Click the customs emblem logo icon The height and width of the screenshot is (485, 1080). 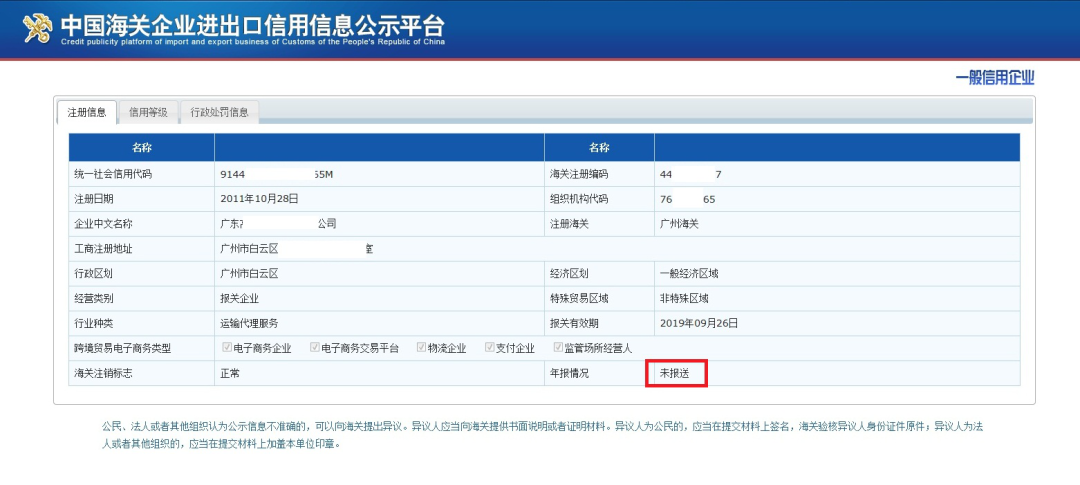pos(38,28)
